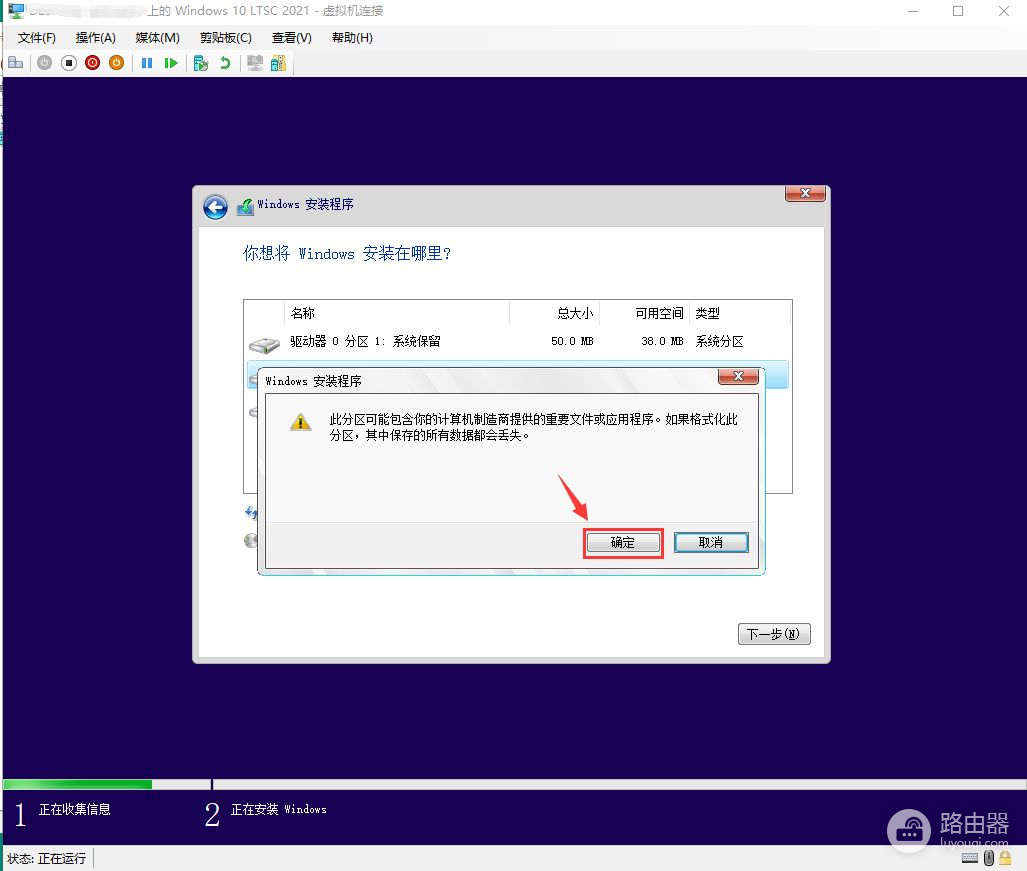Go back with the blue installer back arrow

215,207
